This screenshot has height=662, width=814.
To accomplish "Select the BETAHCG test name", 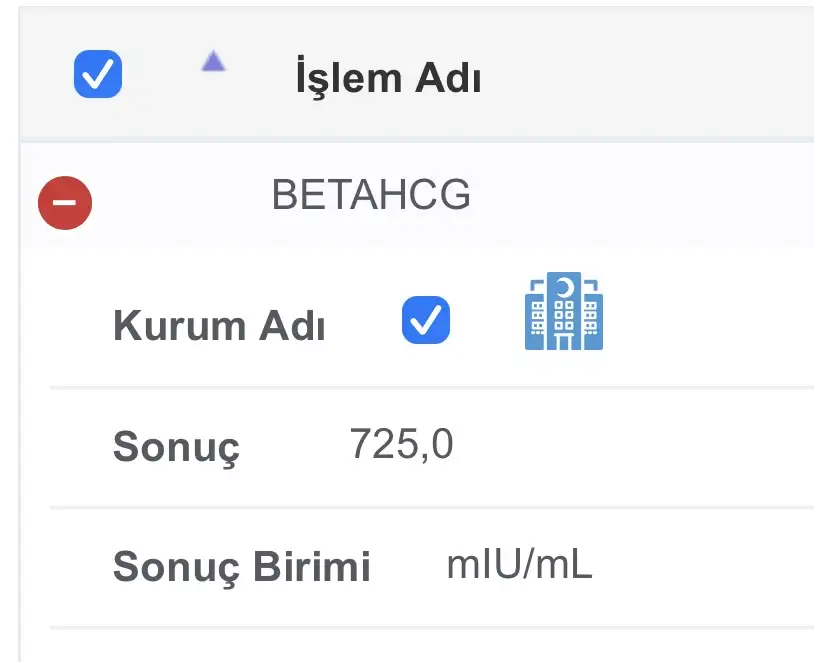I will coord(371,195).
